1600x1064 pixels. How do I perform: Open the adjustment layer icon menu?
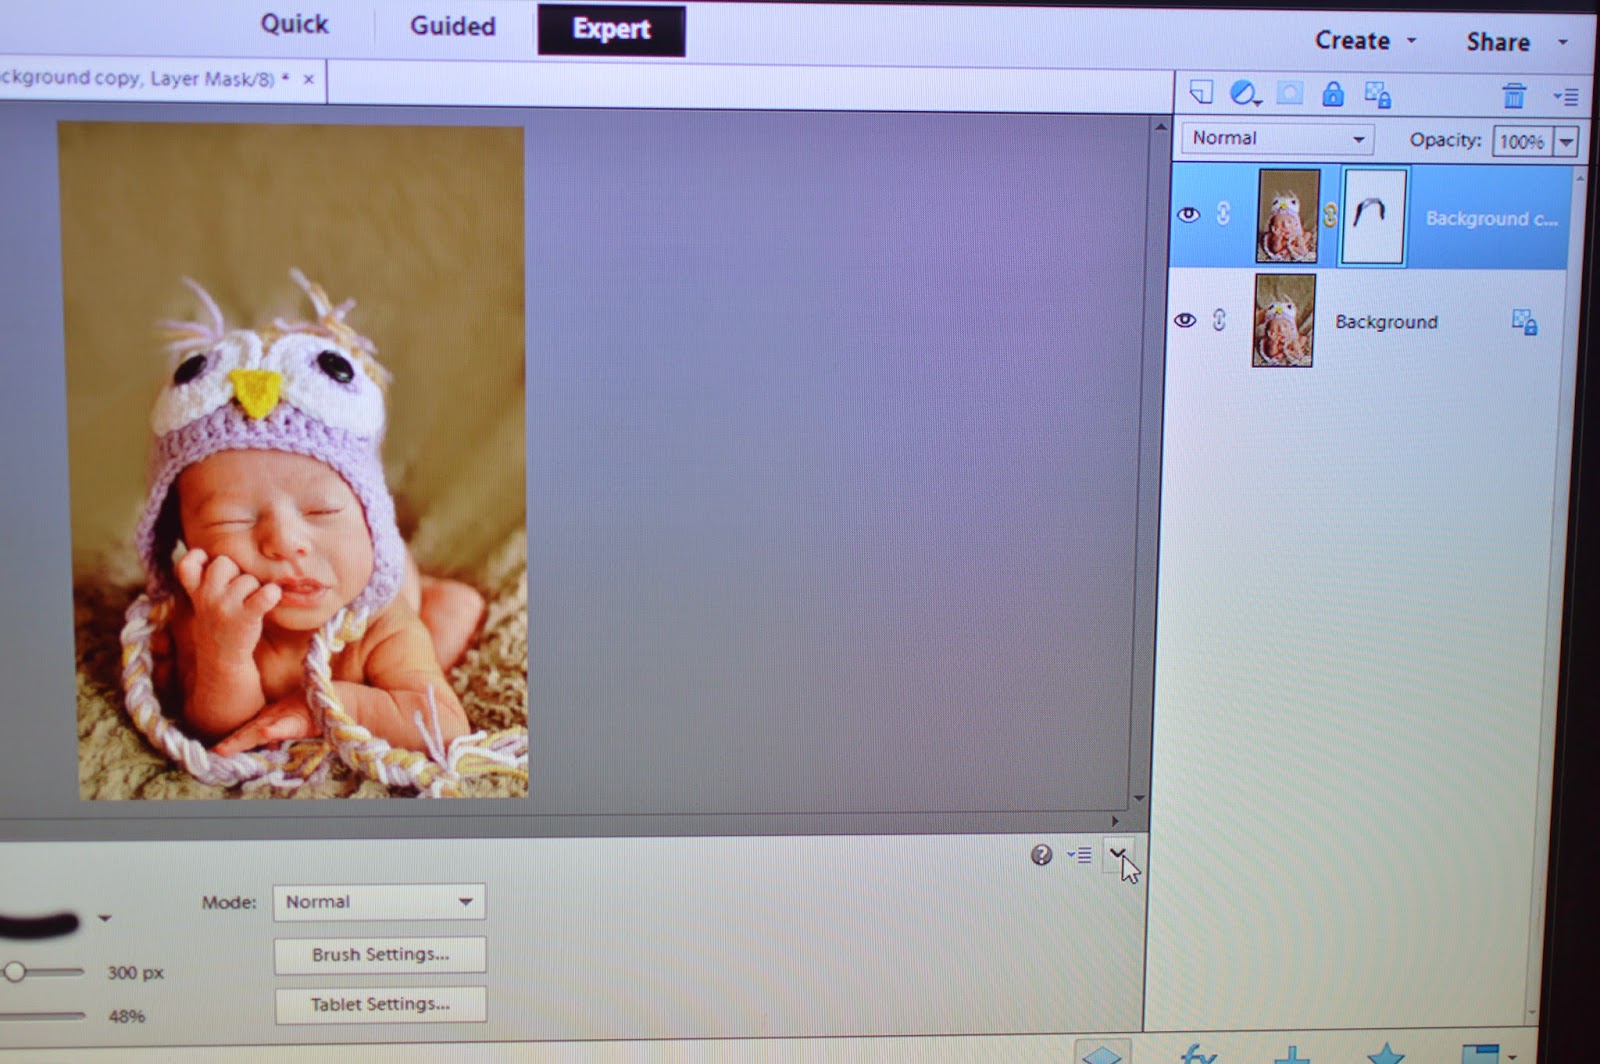1244,93
